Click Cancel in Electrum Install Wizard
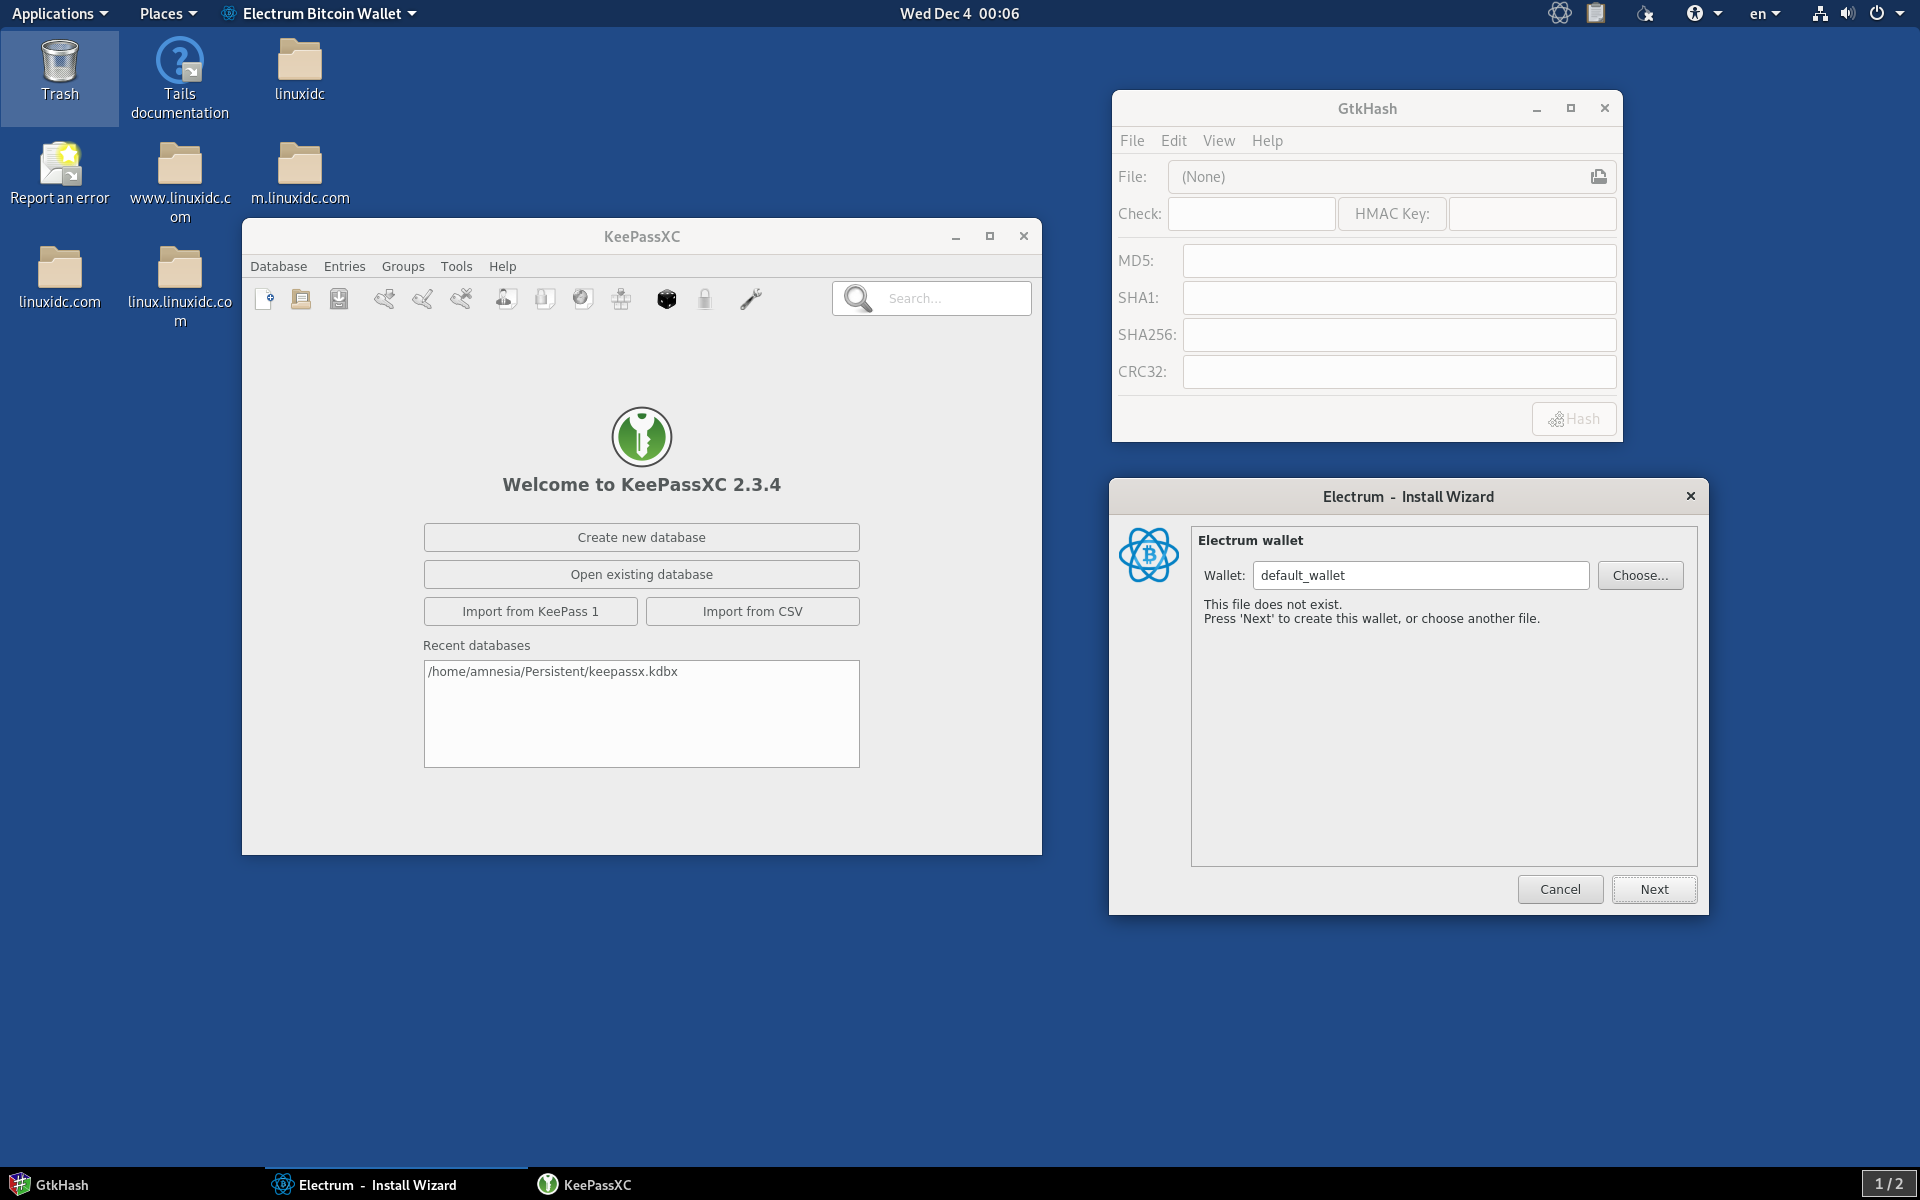The height and width of the screenshot is (1200, 1920). coord(1560,890)
